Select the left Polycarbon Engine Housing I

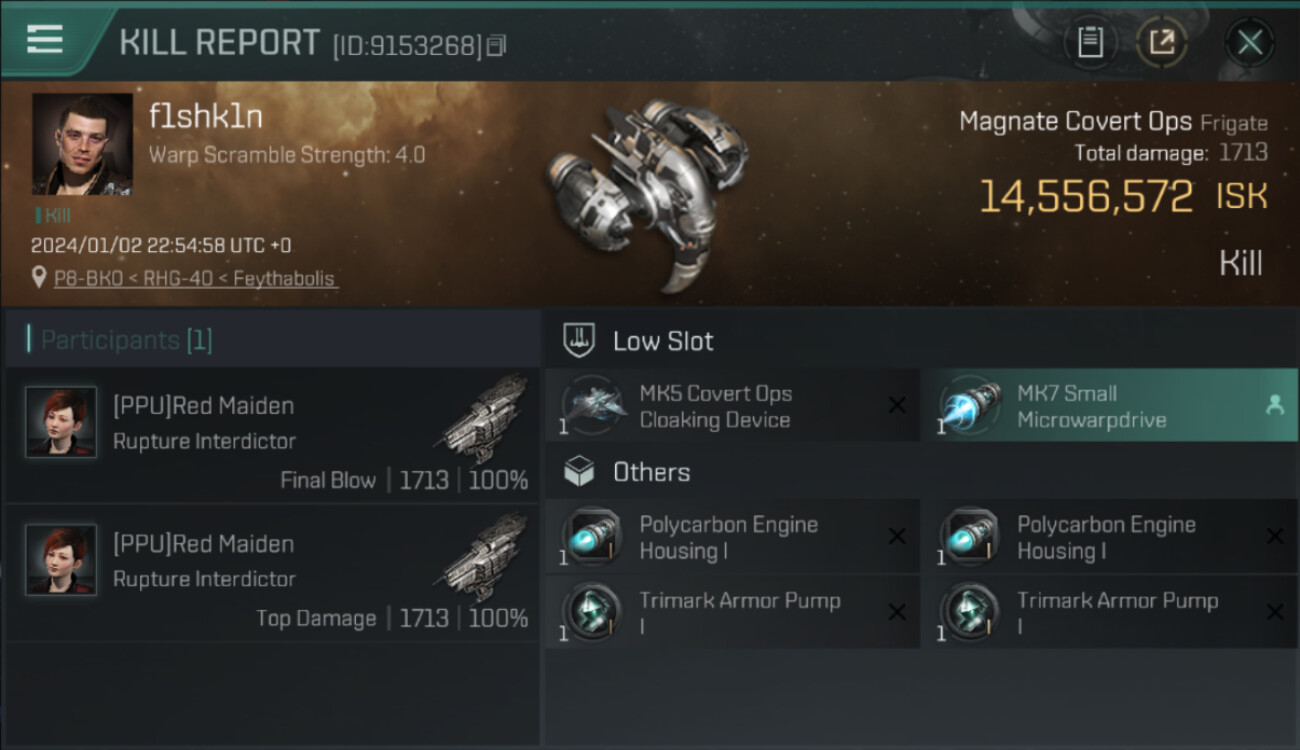point(731,537)
